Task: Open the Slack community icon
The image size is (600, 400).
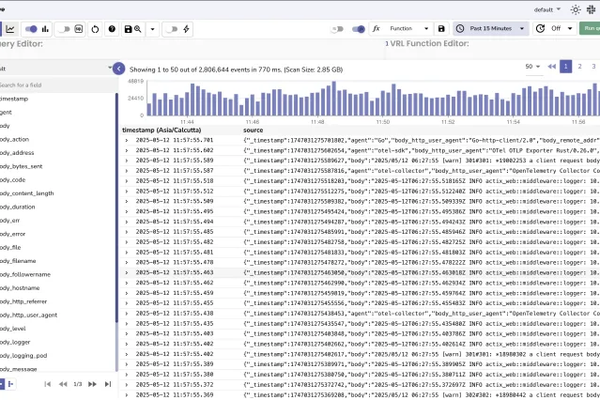Action: coord(591,10)
